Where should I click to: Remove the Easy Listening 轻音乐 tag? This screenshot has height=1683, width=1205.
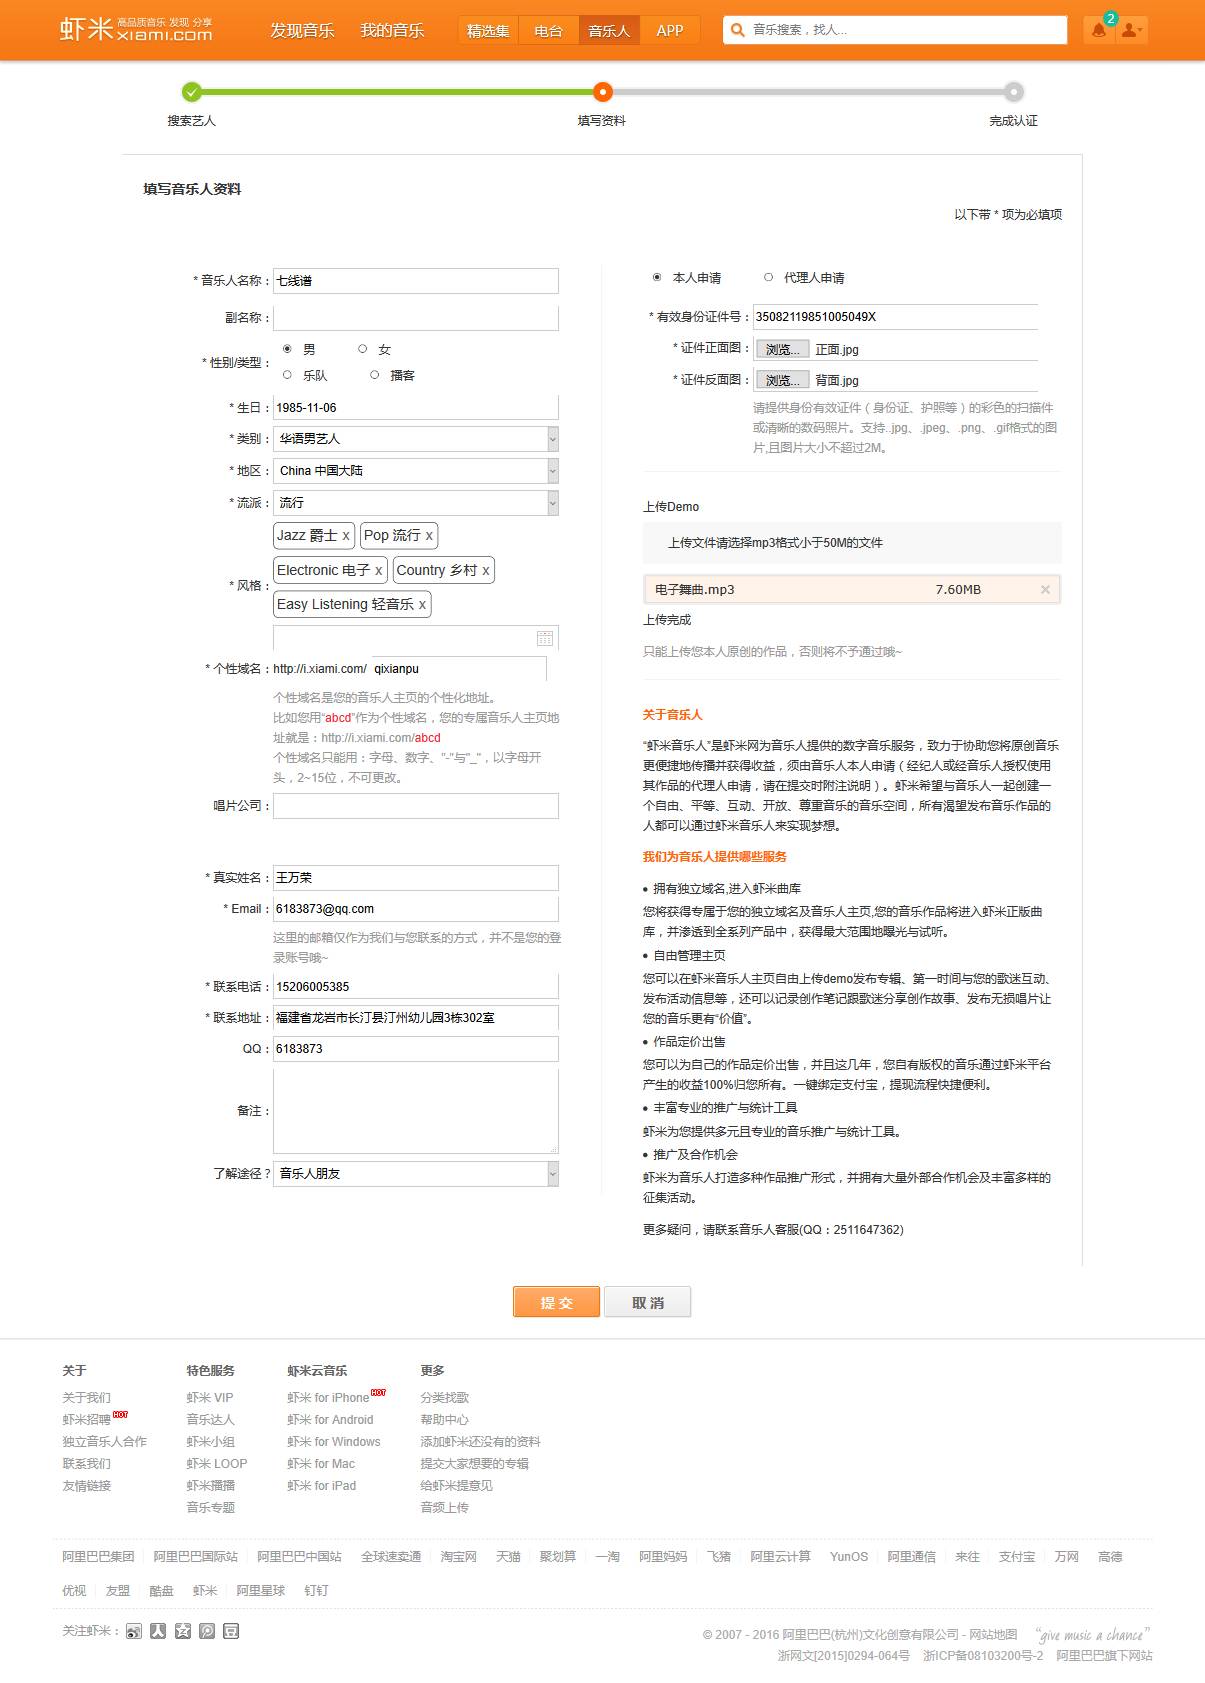coord(422,605)
